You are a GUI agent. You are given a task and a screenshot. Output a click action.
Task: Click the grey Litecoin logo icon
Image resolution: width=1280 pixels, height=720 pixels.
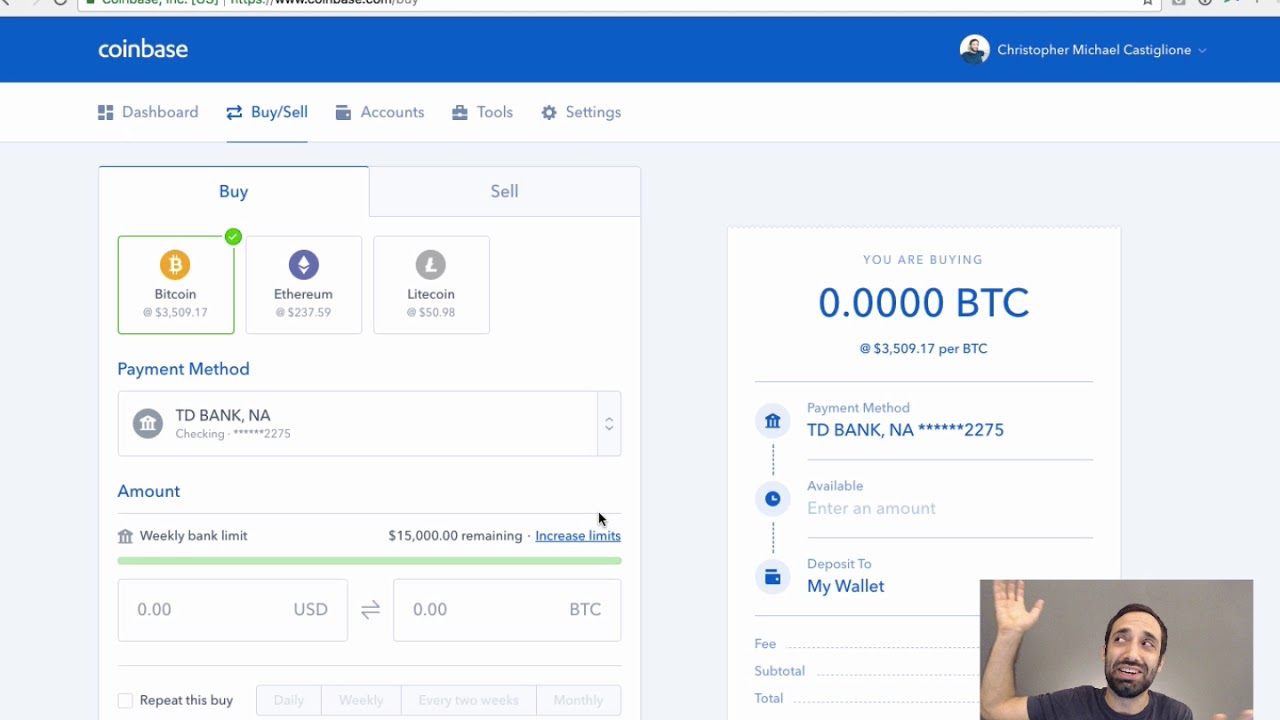pos(431,265)
